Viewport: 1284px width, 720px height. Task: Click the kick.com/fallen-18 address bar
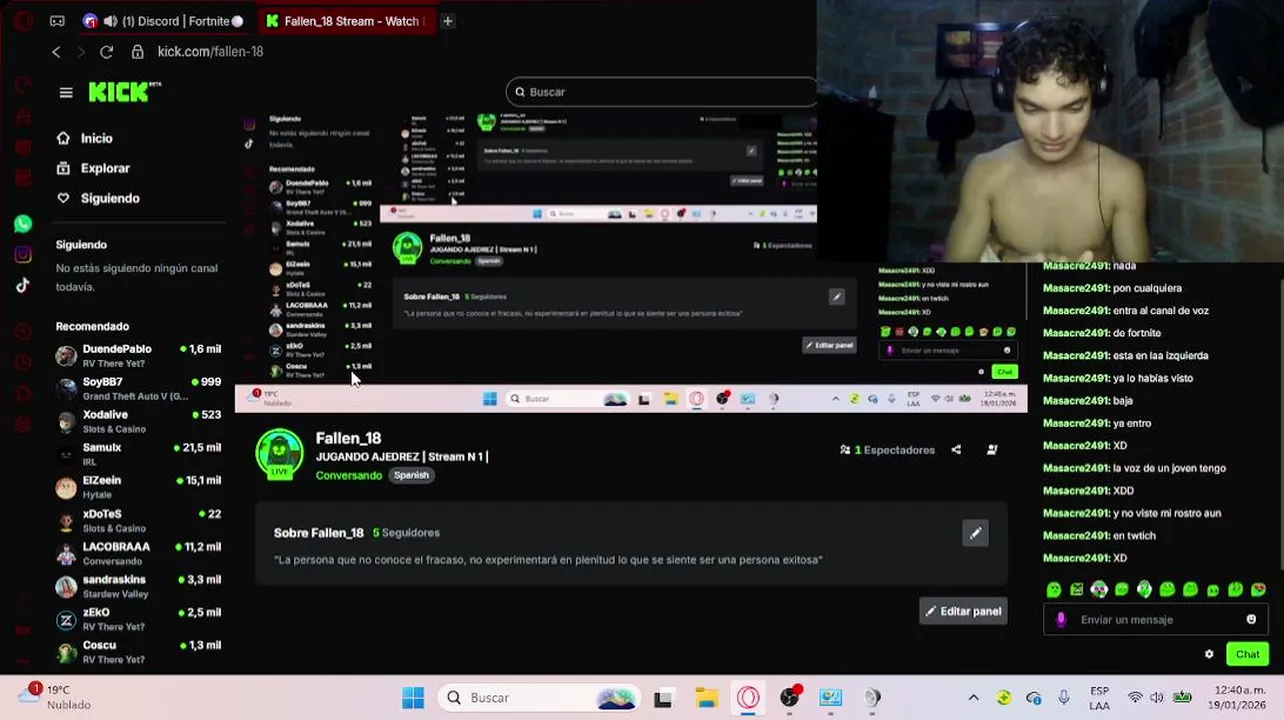click(x=210, y=51)
